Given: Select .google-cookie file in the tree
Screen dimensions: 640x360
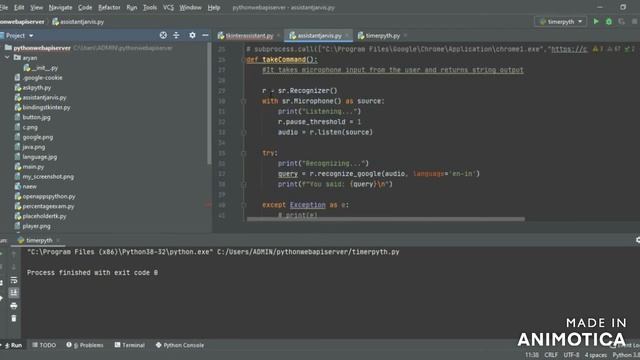Looking at the screenshot, I should pos(42,78).
